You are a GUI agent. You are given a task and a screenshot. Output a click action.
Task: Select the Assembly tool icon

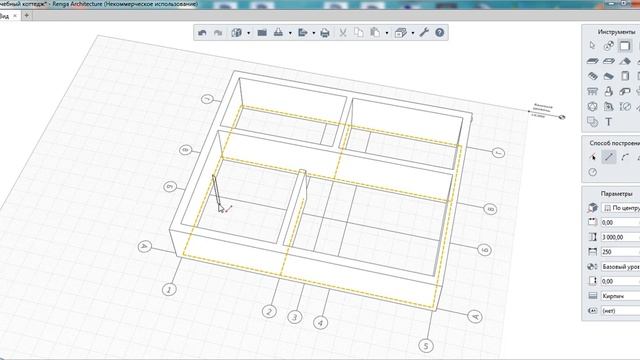[x=593, y=122]
